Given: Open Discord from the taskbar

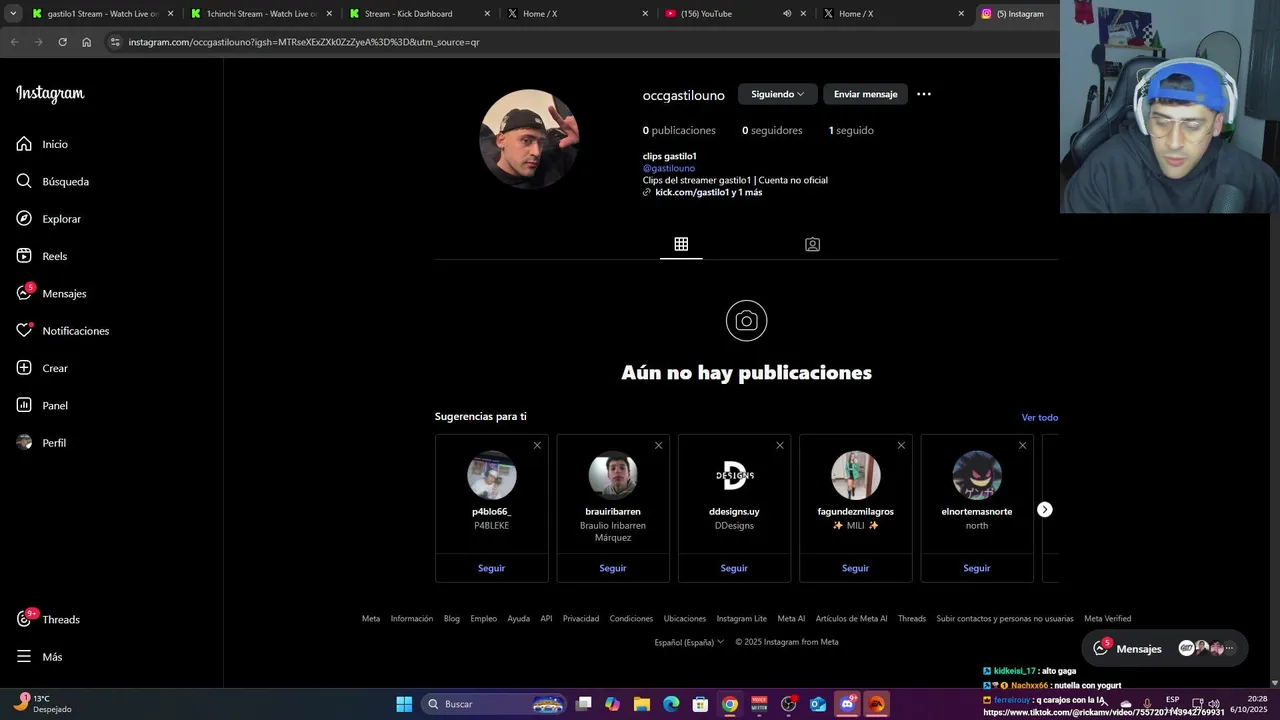Looking at the screenshot, I should (x=847, y=704).
